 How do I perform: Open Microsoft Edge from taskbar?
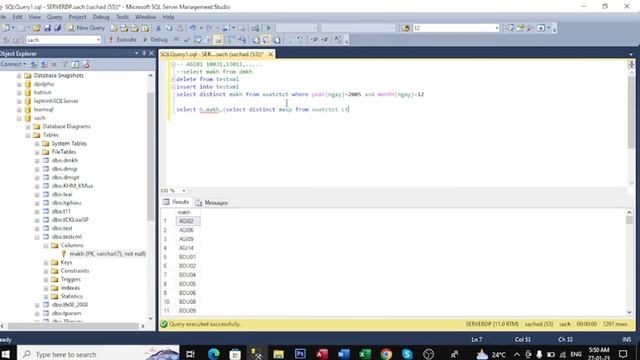(x=213, y=354)
